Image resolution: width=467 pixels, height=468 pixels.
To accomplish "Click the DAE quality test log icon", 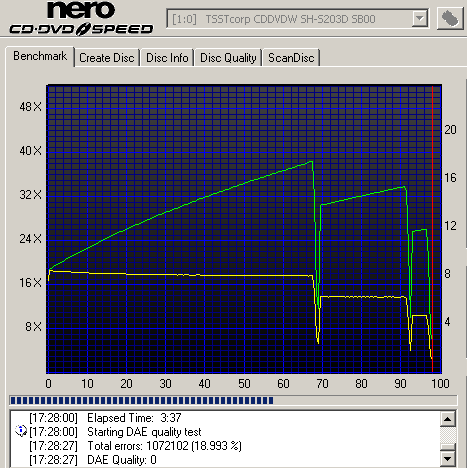I will [21, 431].
